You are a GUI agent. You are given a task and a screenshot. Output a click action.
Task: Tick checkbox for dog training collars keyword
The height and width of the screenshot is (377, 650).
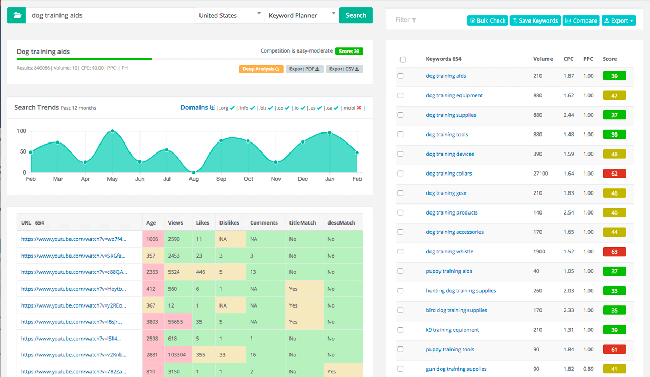(400, 173)
